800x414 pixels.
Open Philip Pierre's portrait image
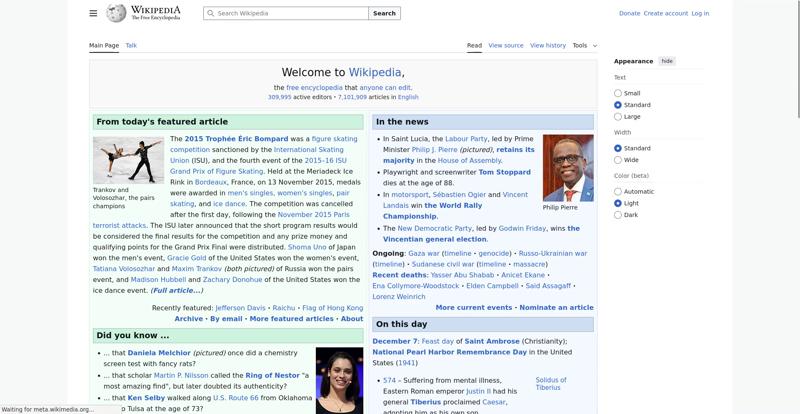click(x=567, y=167)
